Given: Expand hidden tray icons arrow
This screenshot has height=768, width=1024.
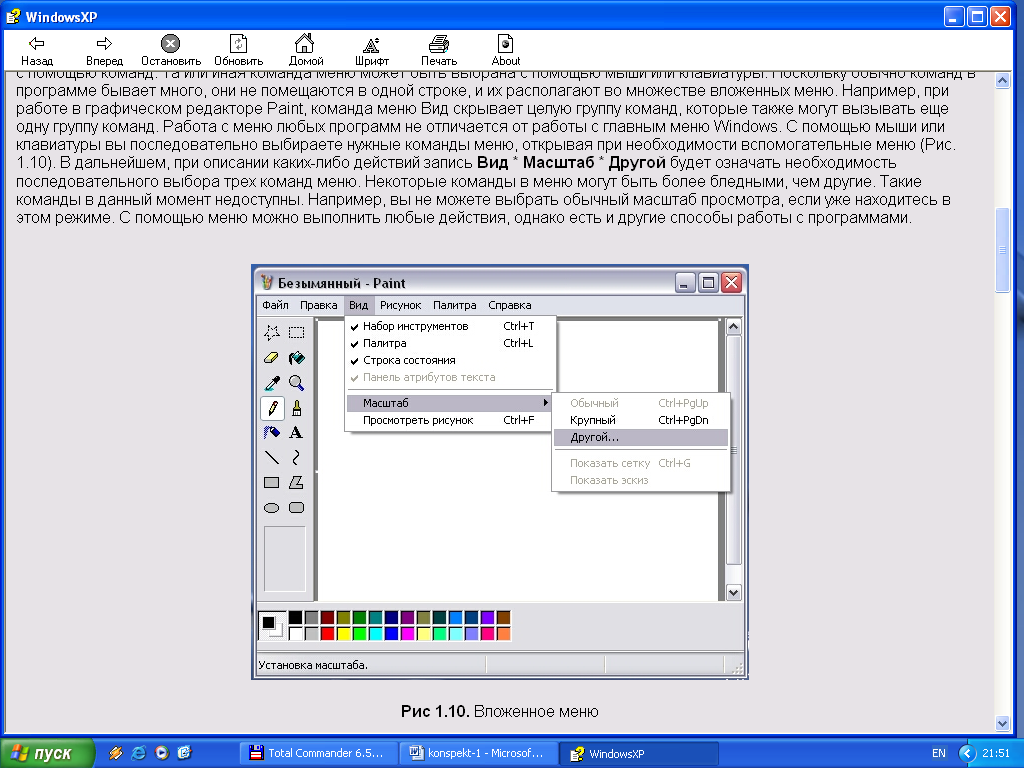Looking at the screenshot, I should click(967, 754).
